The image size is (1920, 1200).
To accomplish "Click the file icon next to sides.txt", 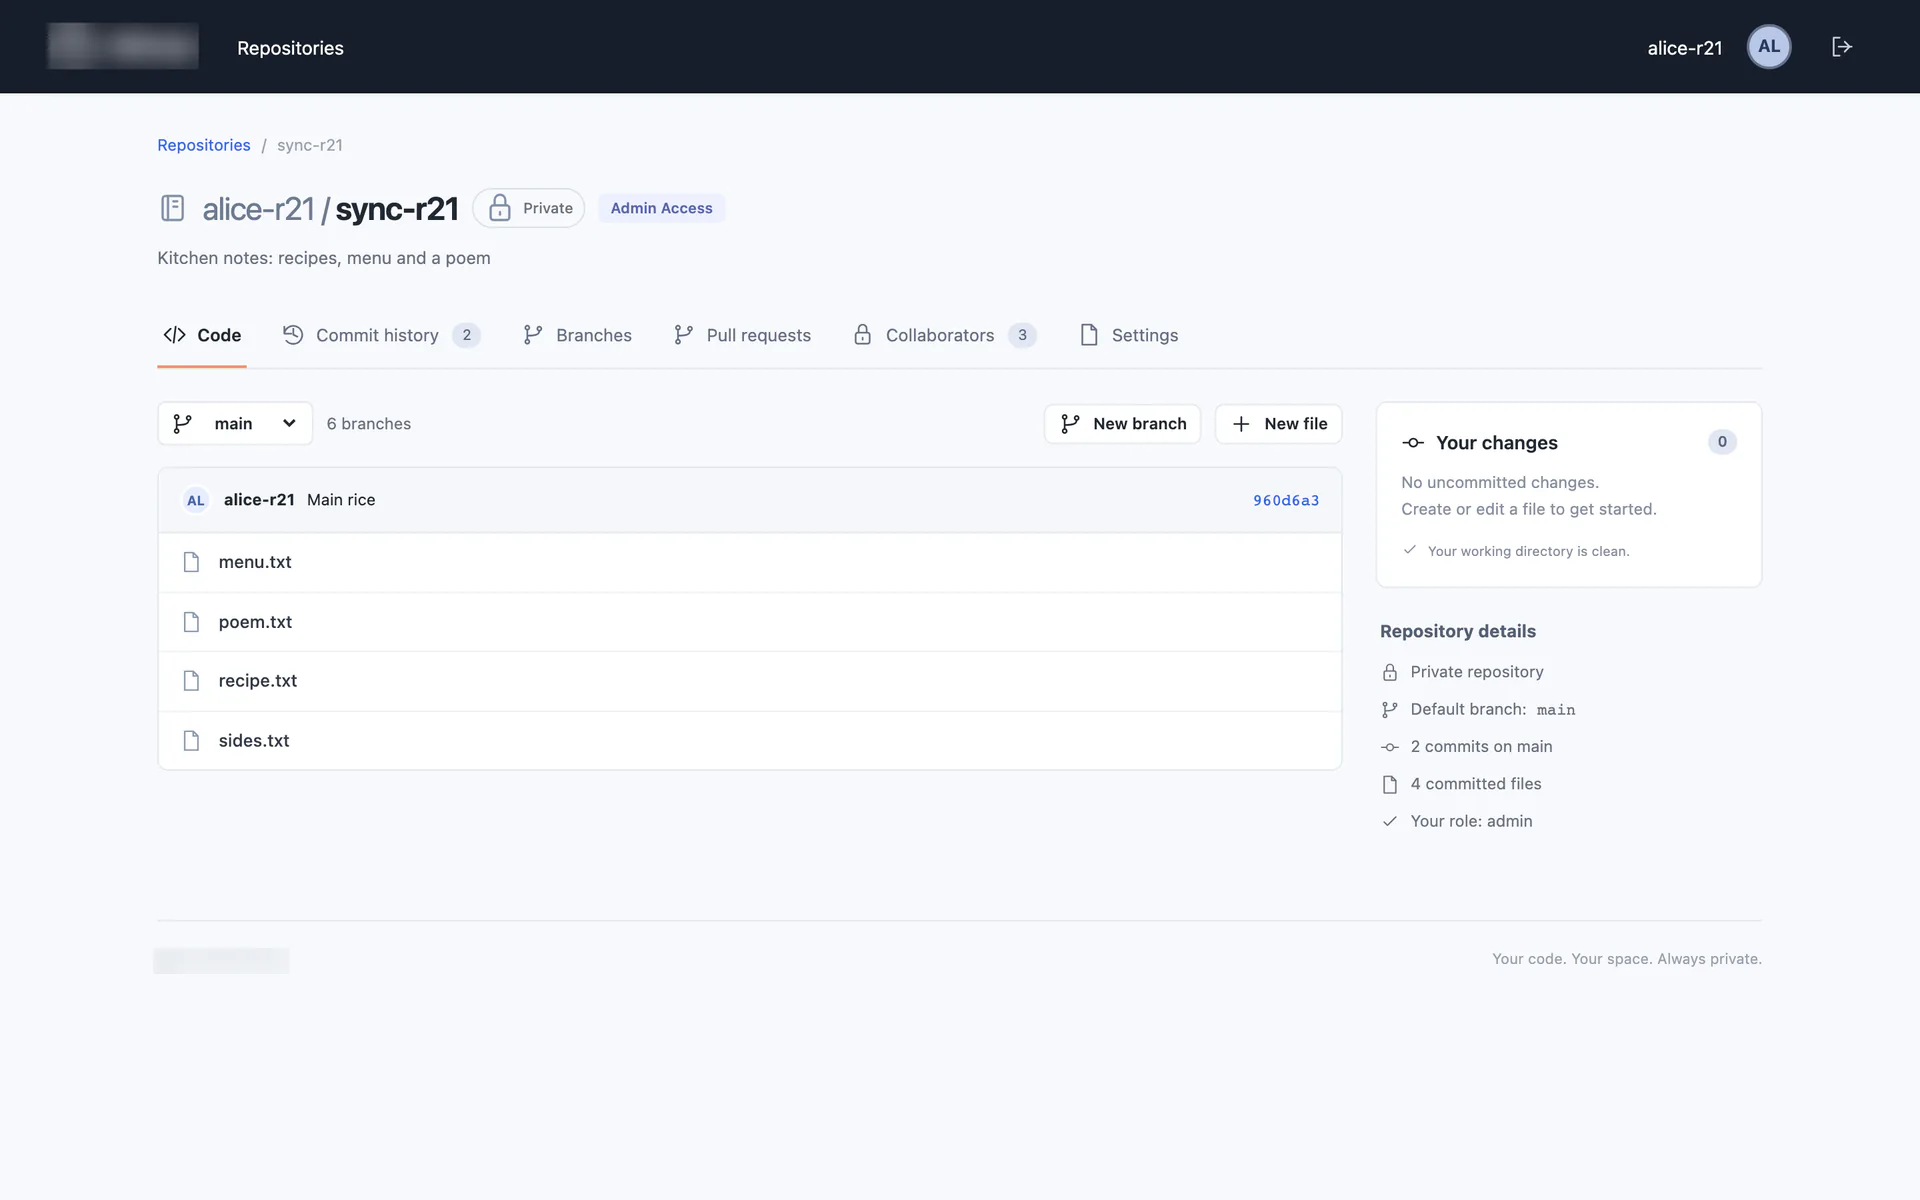I will [191, 741].
